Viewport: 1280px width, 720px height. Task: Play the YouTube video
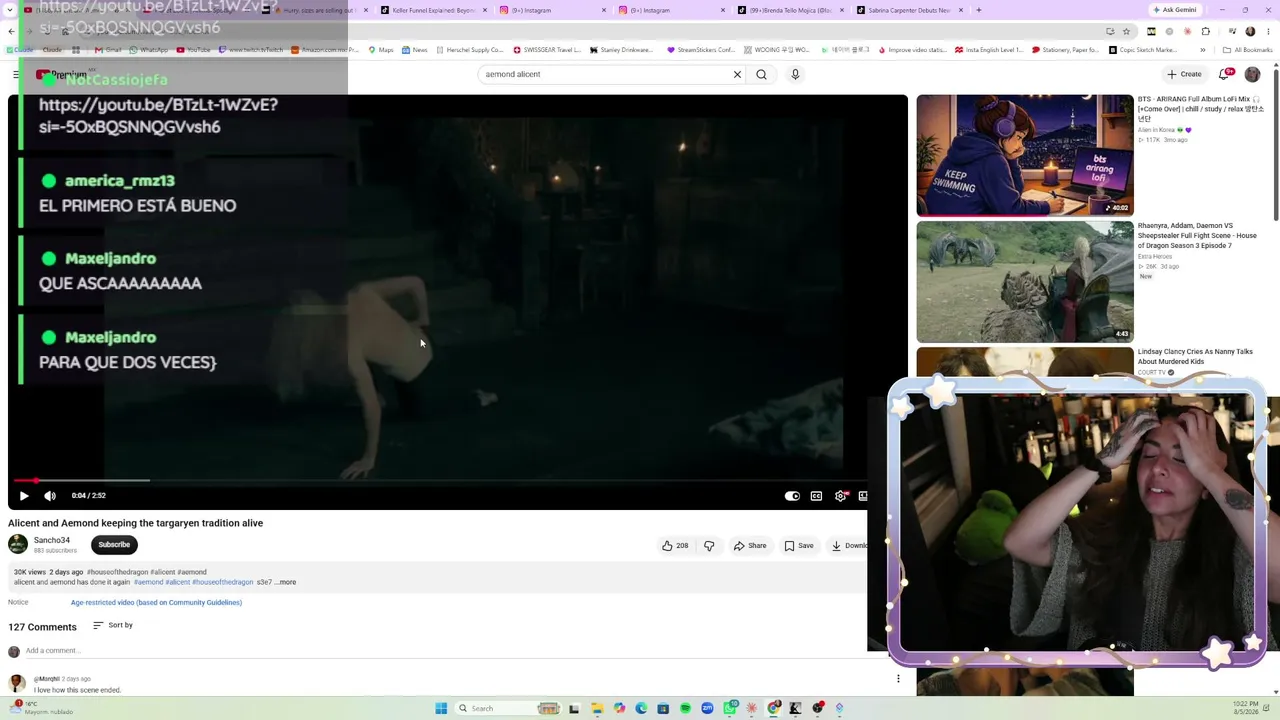[24, 495]
